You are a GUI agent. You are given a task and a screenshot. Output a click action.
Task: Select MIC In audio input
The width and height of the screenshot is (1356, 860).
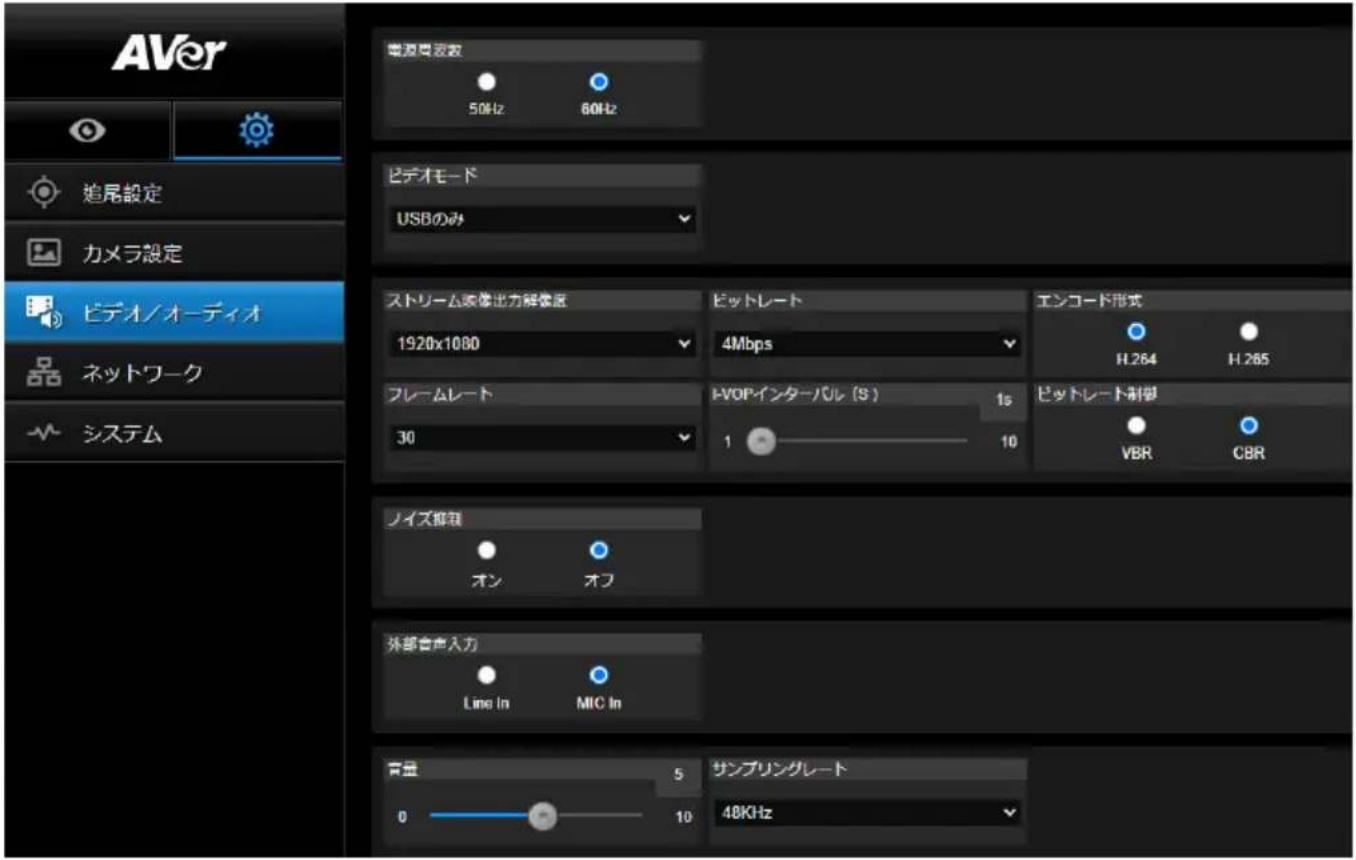click(597, 674)
